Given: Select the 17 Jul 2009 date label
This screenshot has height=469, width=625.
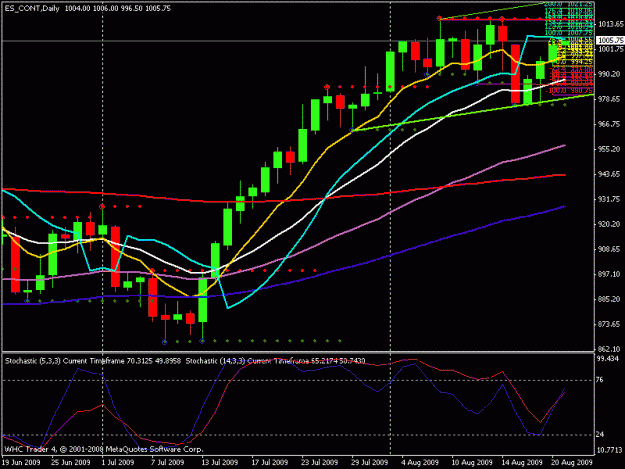Looking at the screenshot, I should coord(269,462).
